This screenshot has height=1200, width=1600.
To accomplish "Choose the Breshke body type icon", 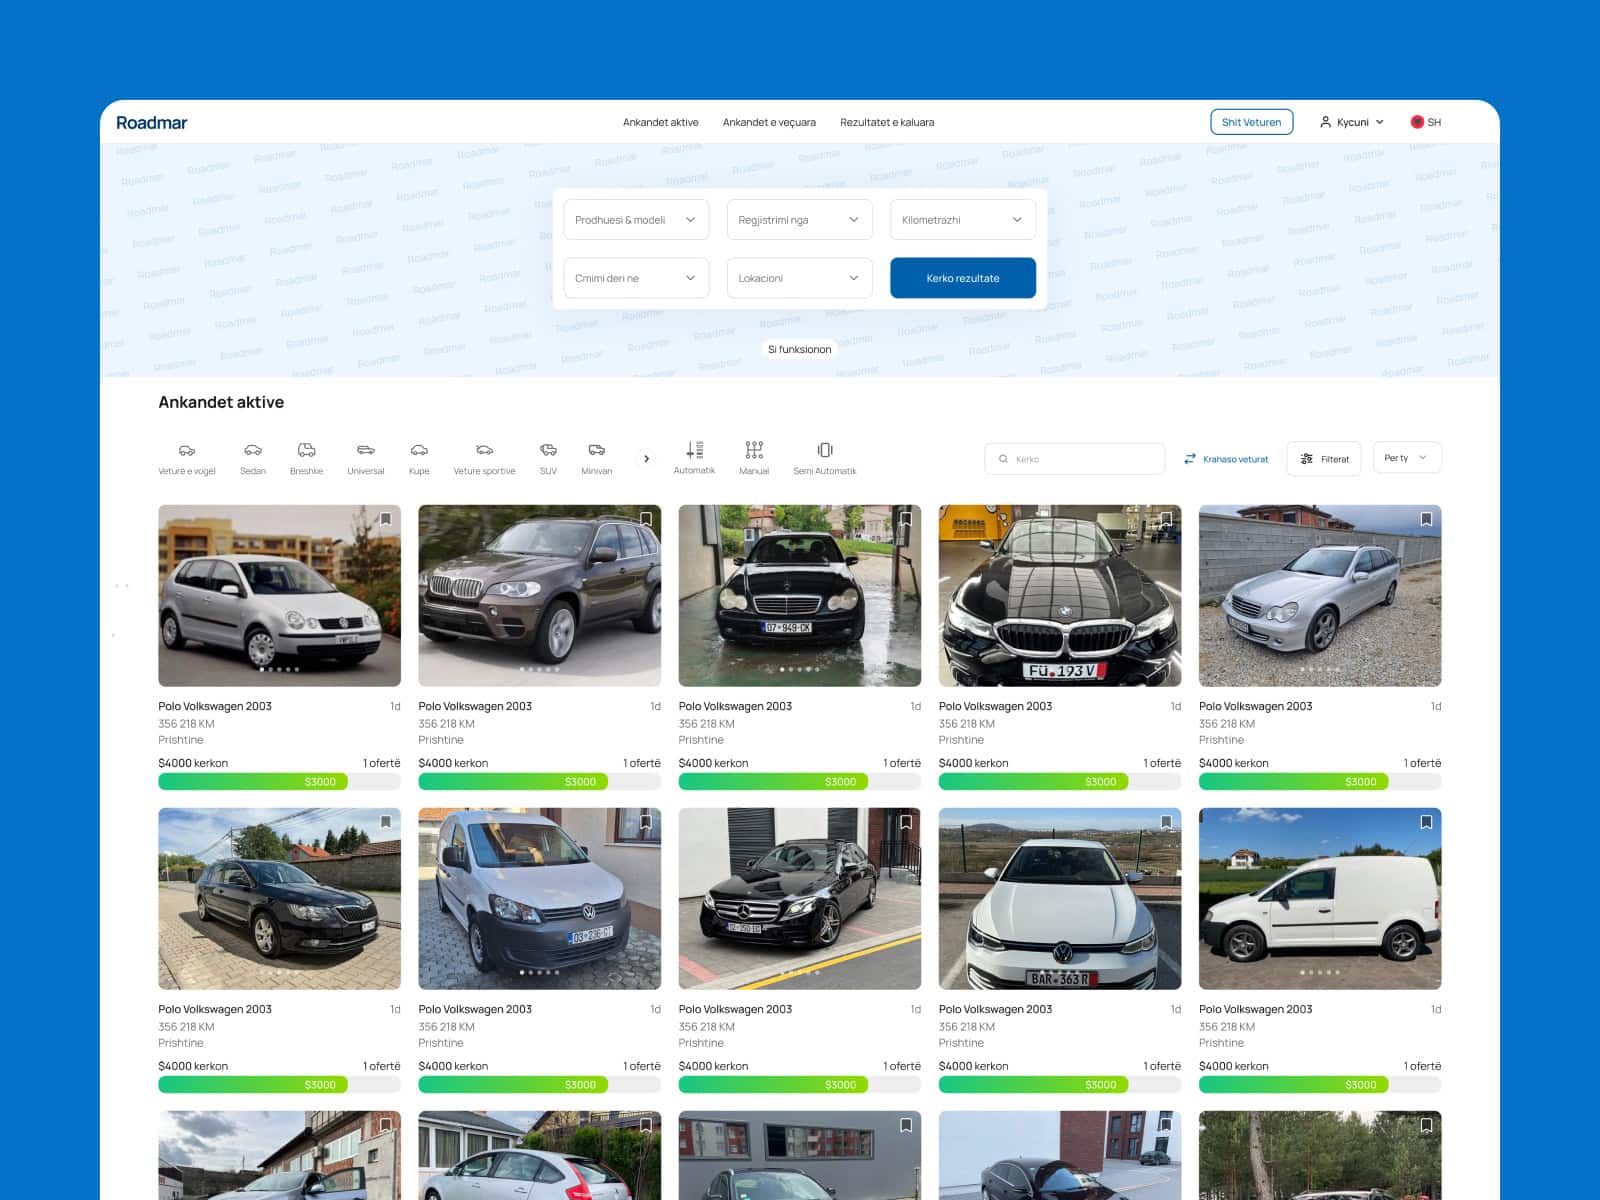I will click(x=306, y=451).
